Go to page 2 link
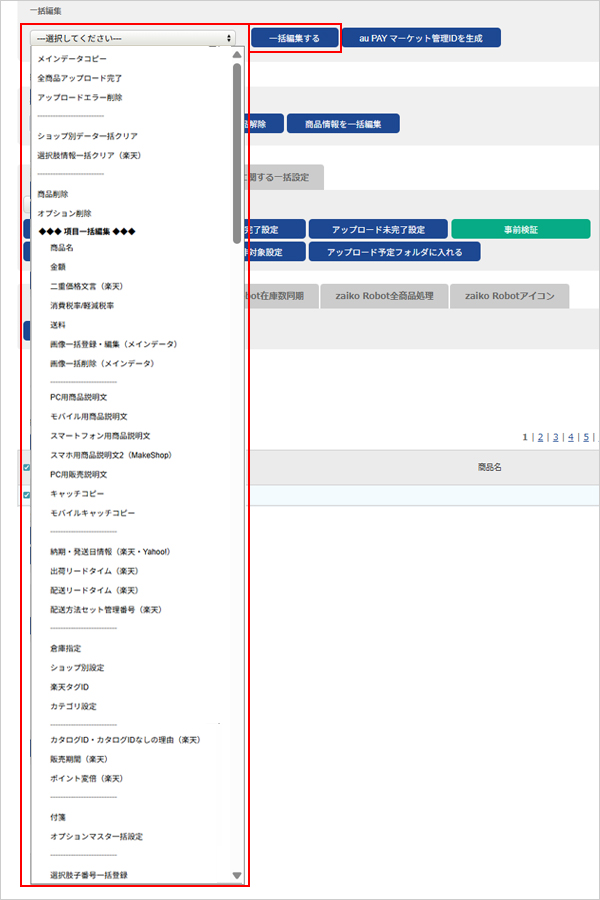600x900 pixels. (540, 437)
